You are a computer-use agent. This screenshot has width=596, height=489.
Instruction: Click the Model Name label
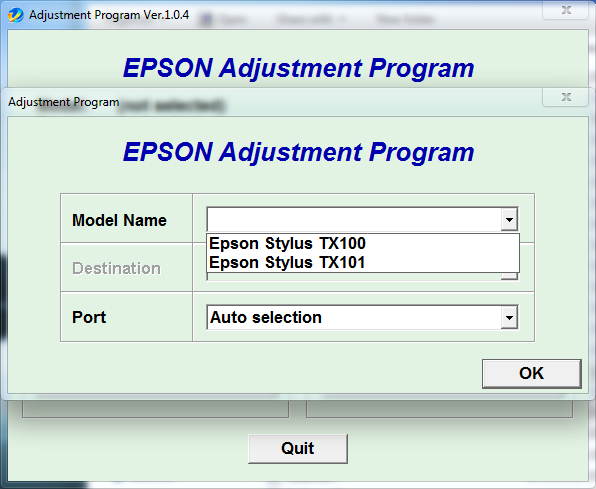[x=119, y=220]
